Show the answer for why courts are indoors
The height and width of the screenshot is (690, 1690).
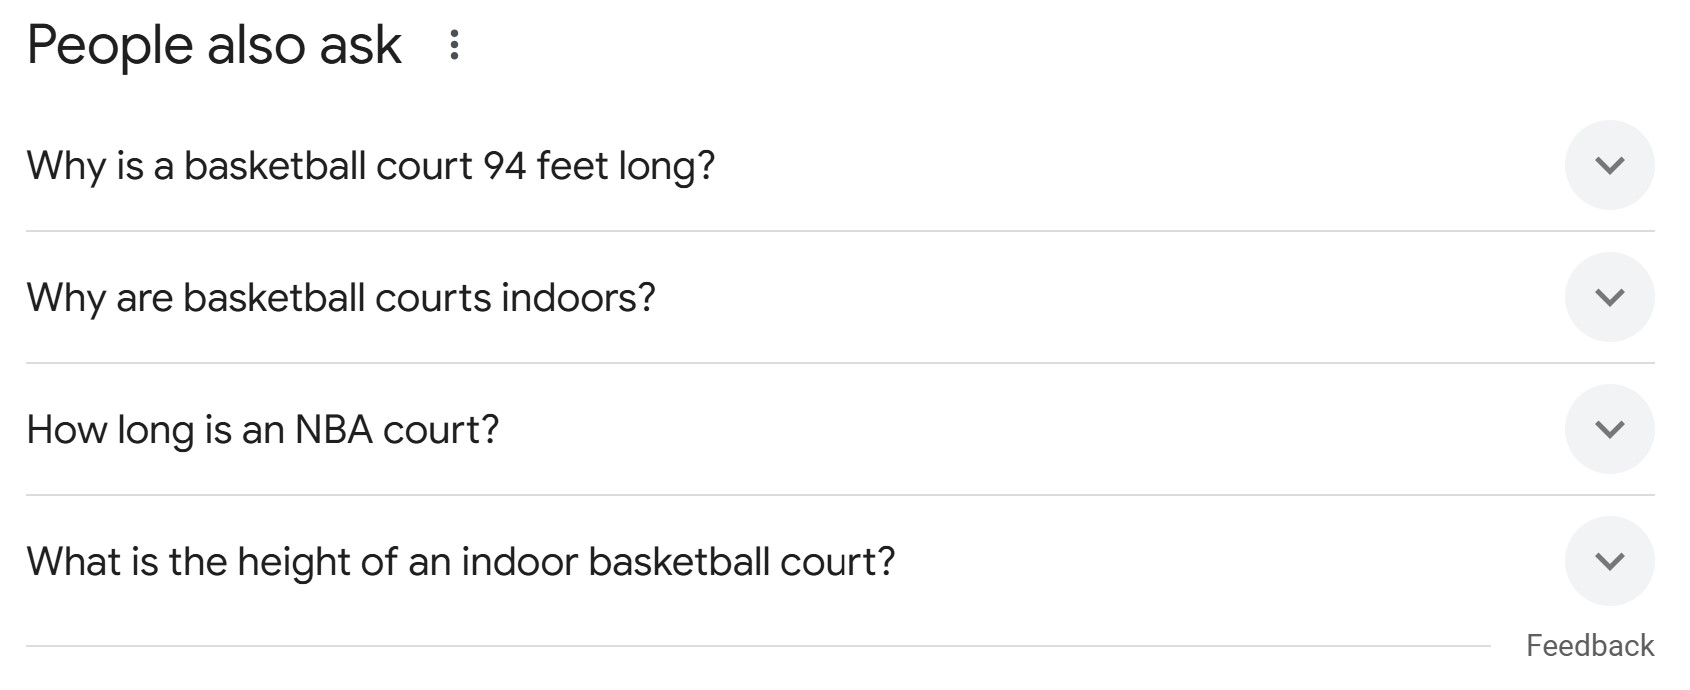pyautogui.click(x=1609, y=297)
